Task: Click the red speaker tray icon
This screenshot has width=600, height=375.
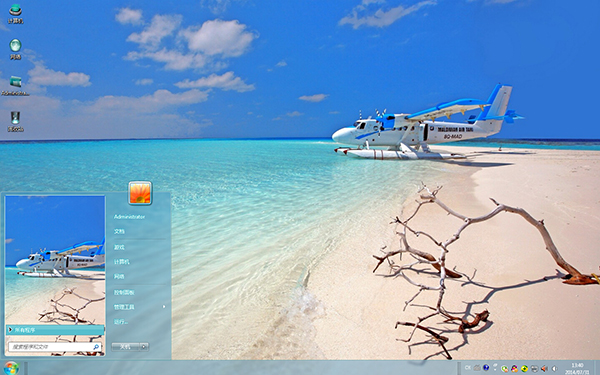Action: tap(544, 368)
